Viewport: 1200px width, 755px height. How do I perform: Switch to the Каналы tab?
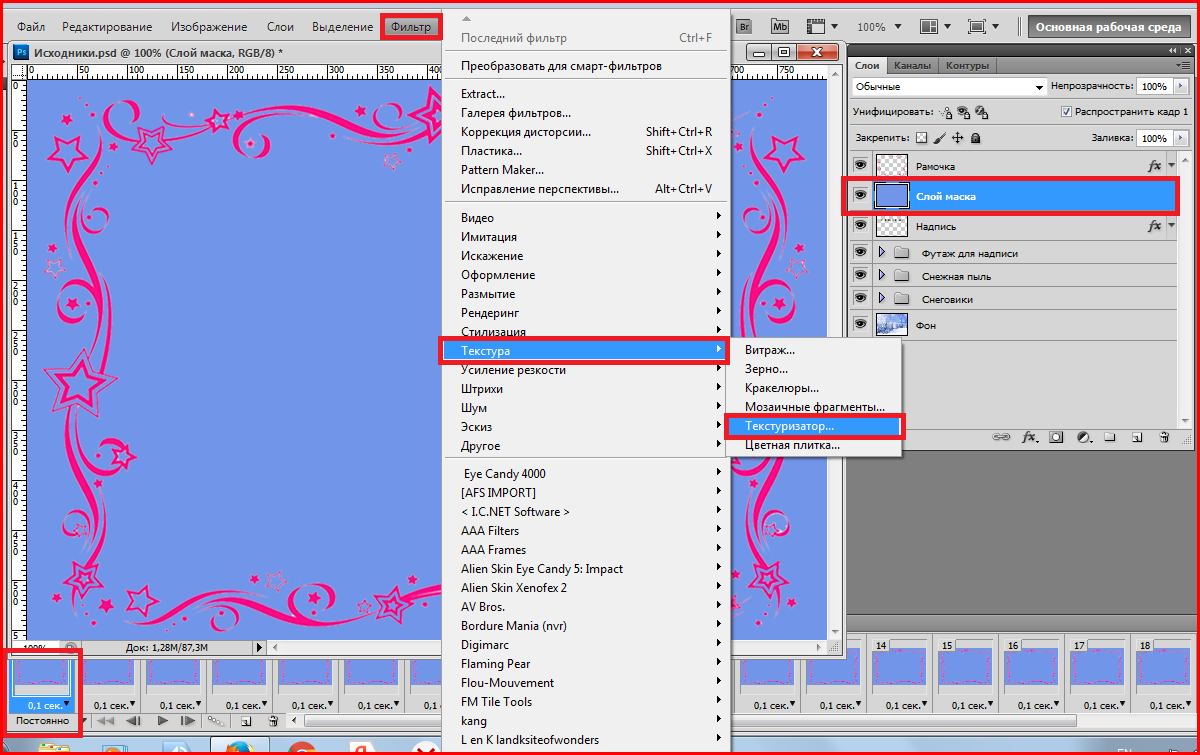pos(912,66)
